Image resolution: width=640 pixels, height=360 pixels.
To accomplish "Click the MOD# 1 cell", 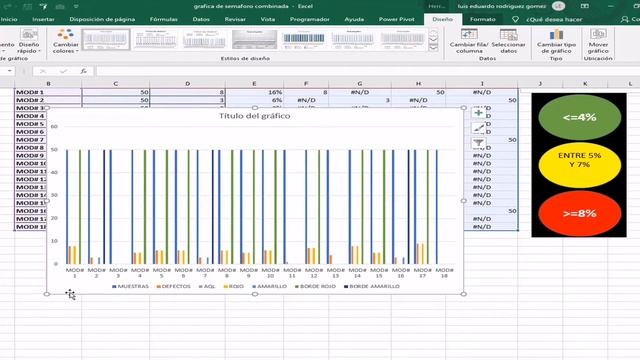I will point(48,92).
